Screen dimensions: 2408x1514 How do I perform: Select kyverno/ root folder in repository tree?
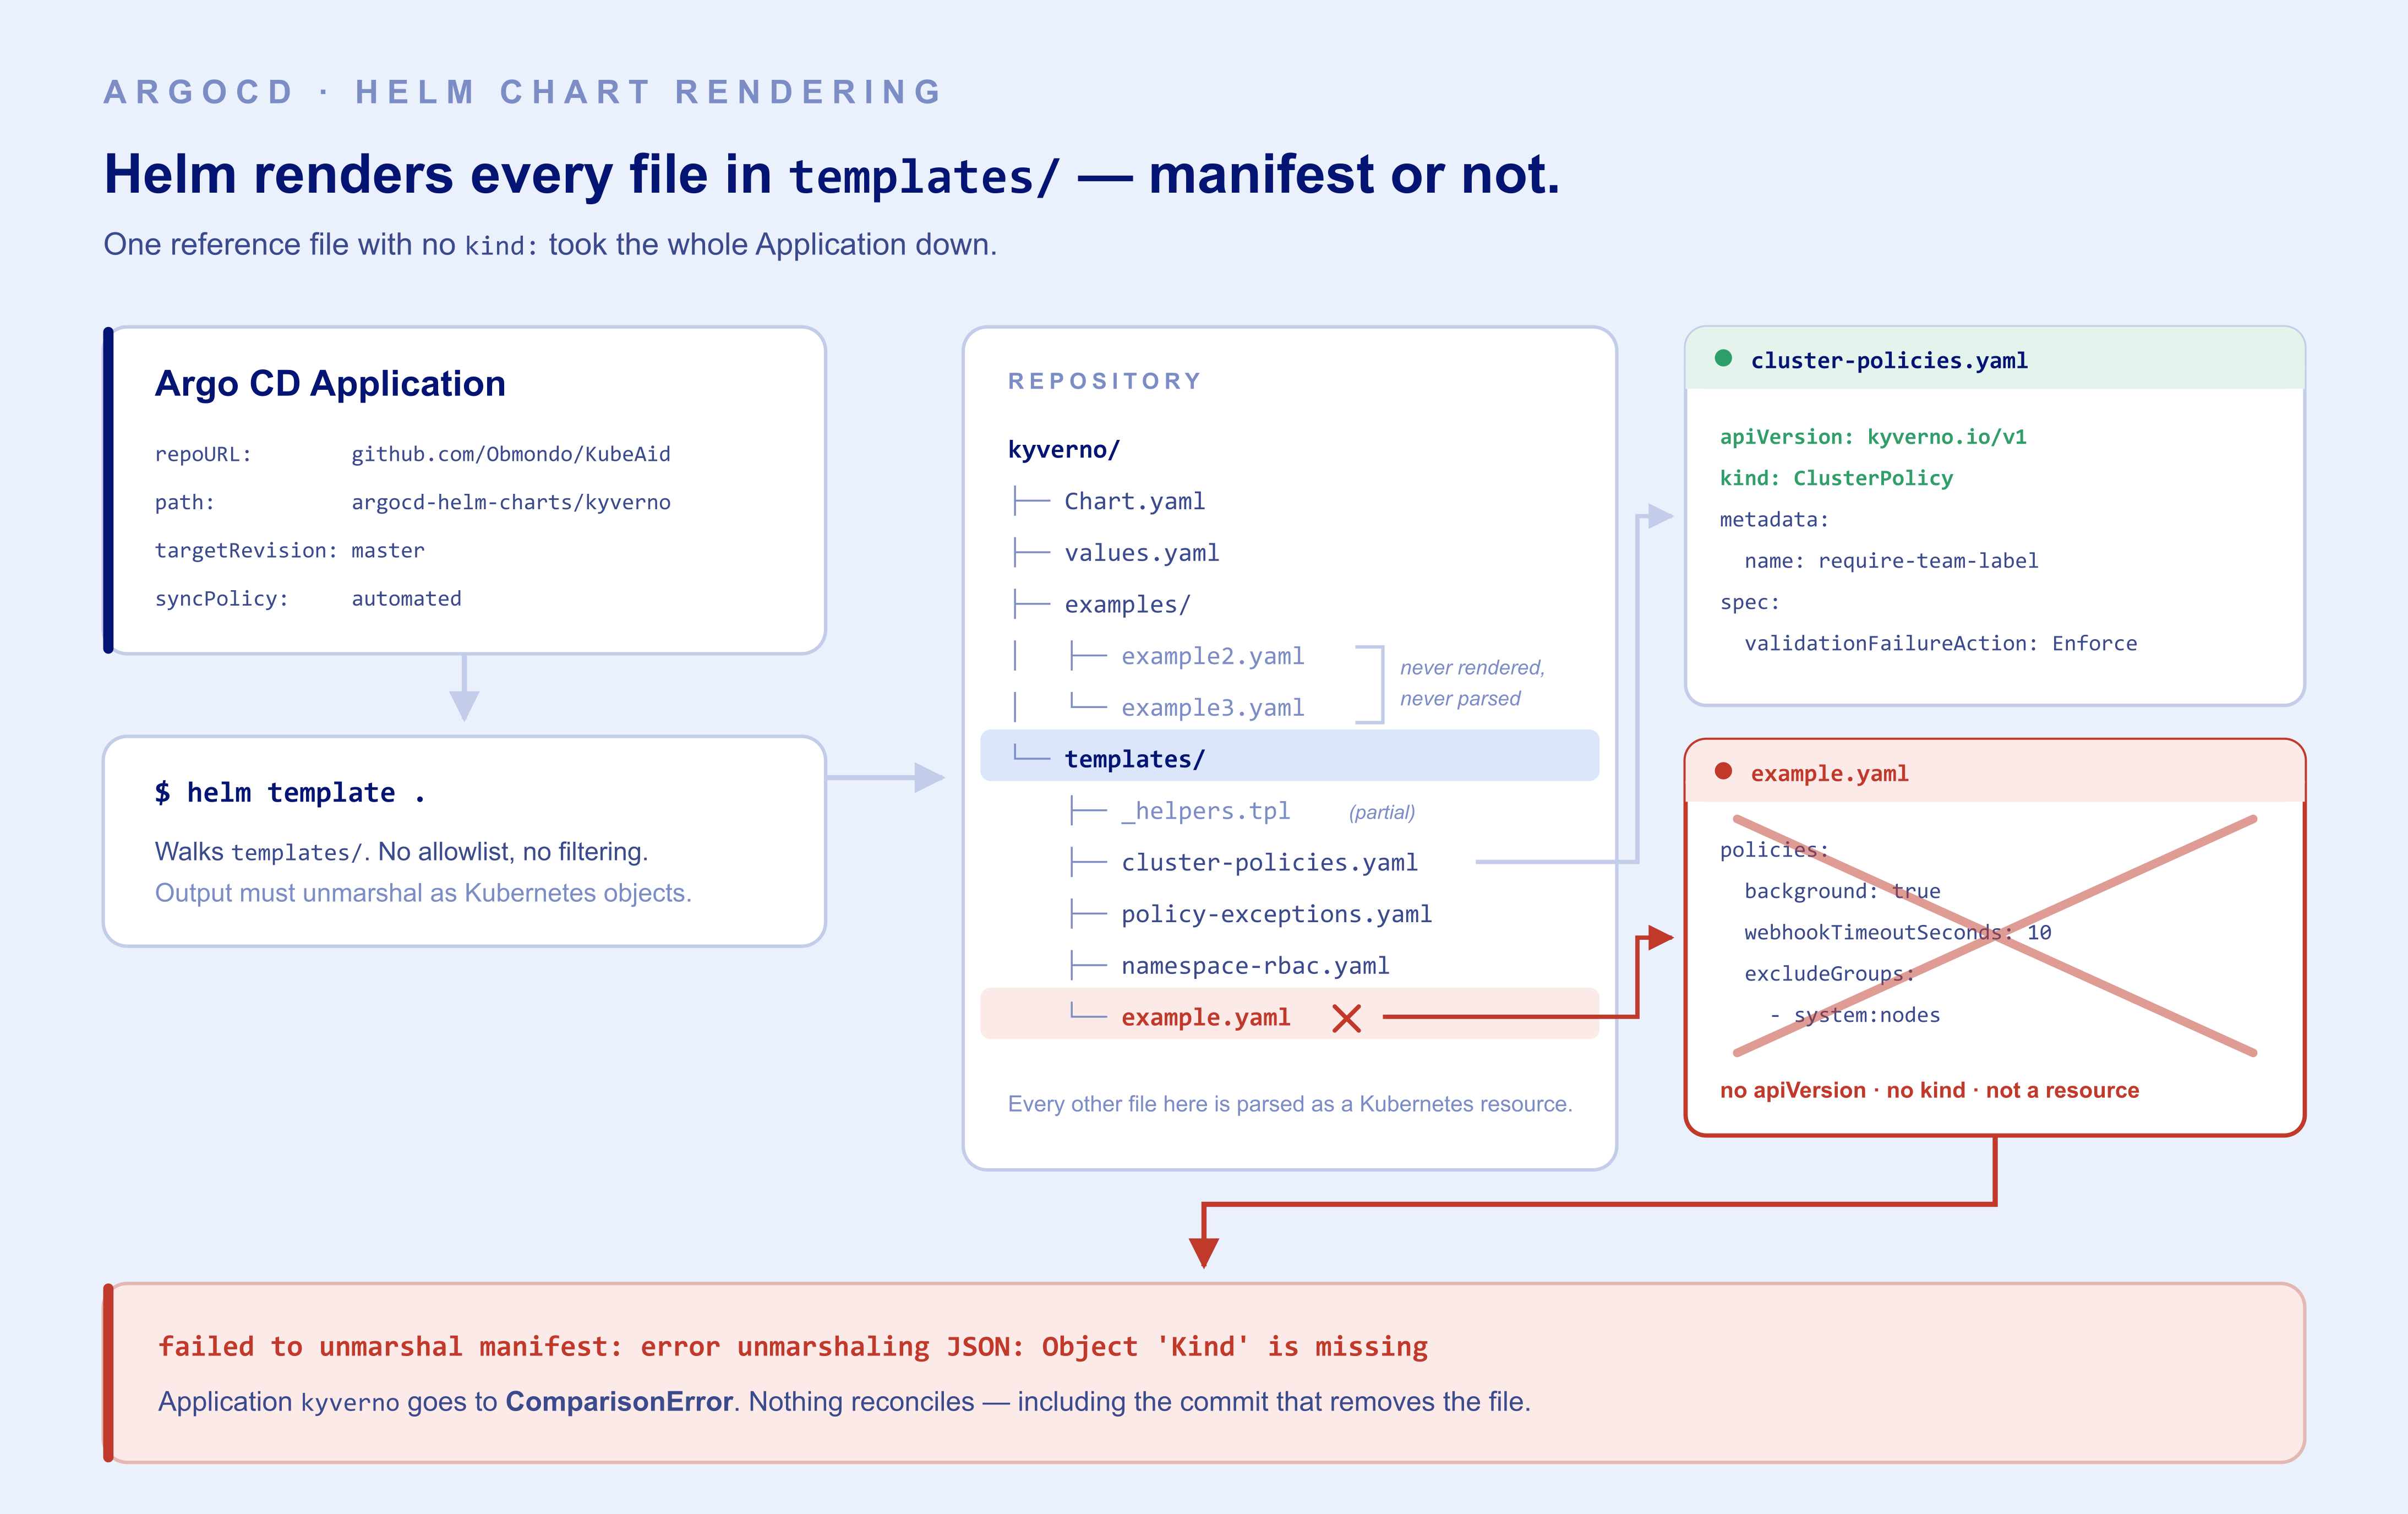pos(1063,449)
